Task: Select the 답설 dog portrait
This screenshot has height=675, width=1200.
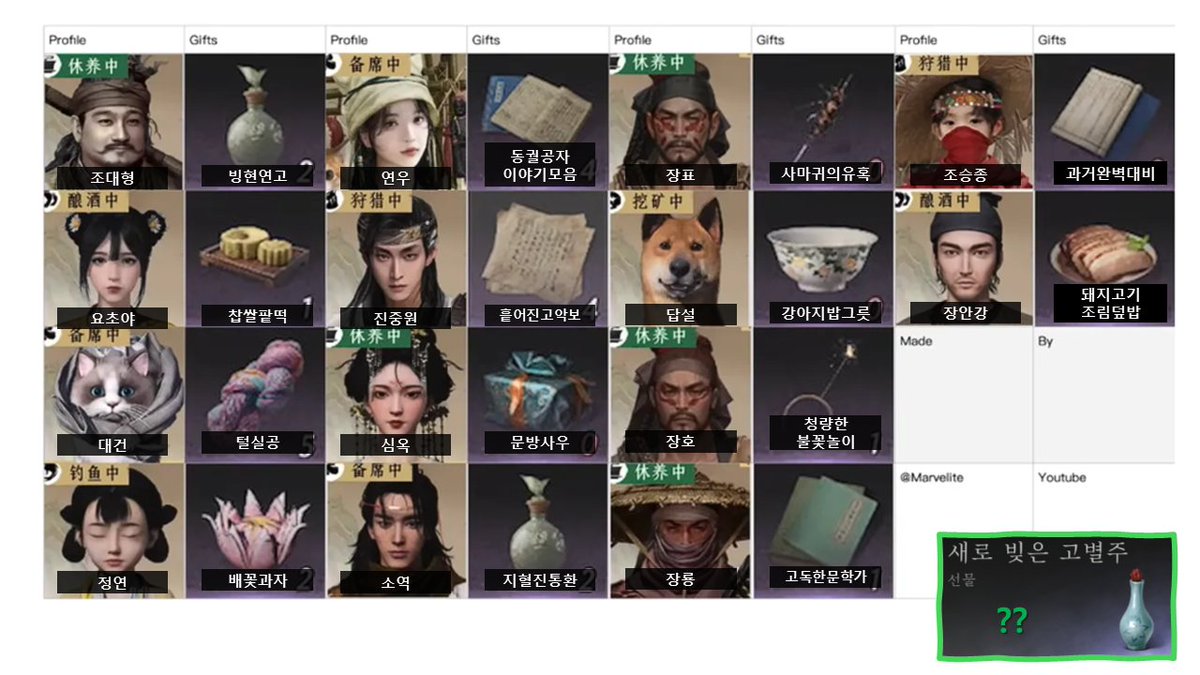Action: click(x=681, y=258)
